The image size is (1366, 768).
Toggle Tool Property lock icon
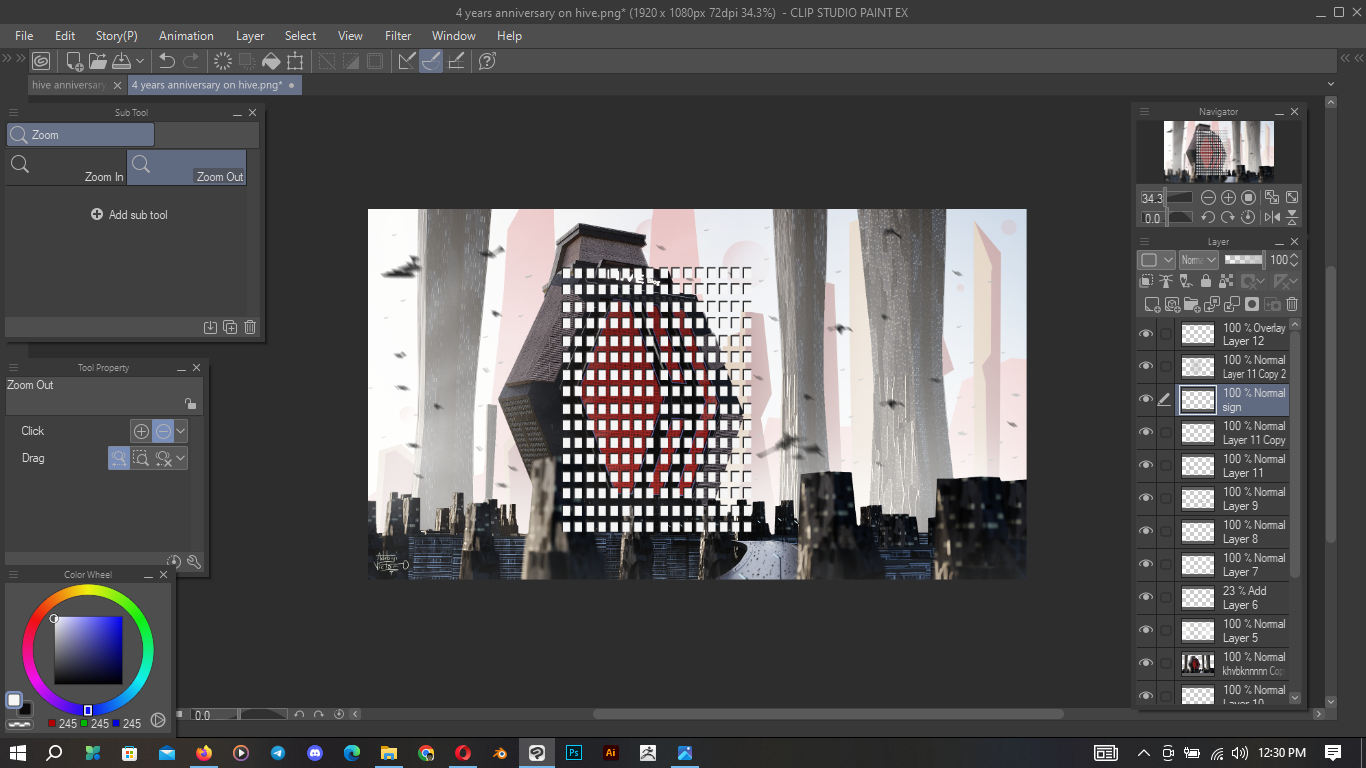(x=190, y=404)
